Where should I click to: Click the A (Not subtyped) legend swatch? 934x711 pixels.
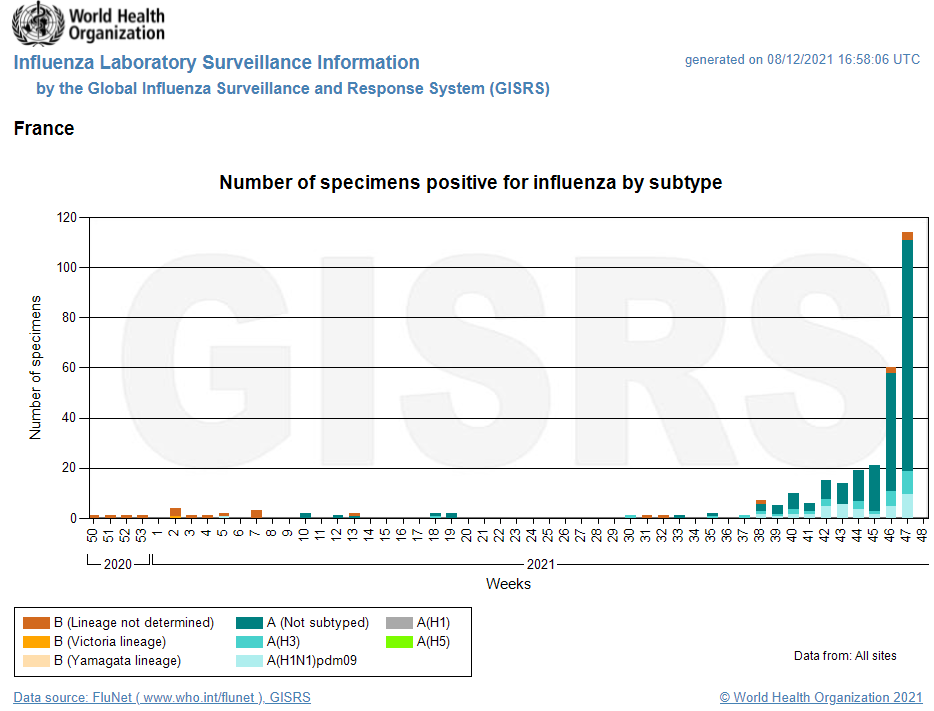click(249, 622)
